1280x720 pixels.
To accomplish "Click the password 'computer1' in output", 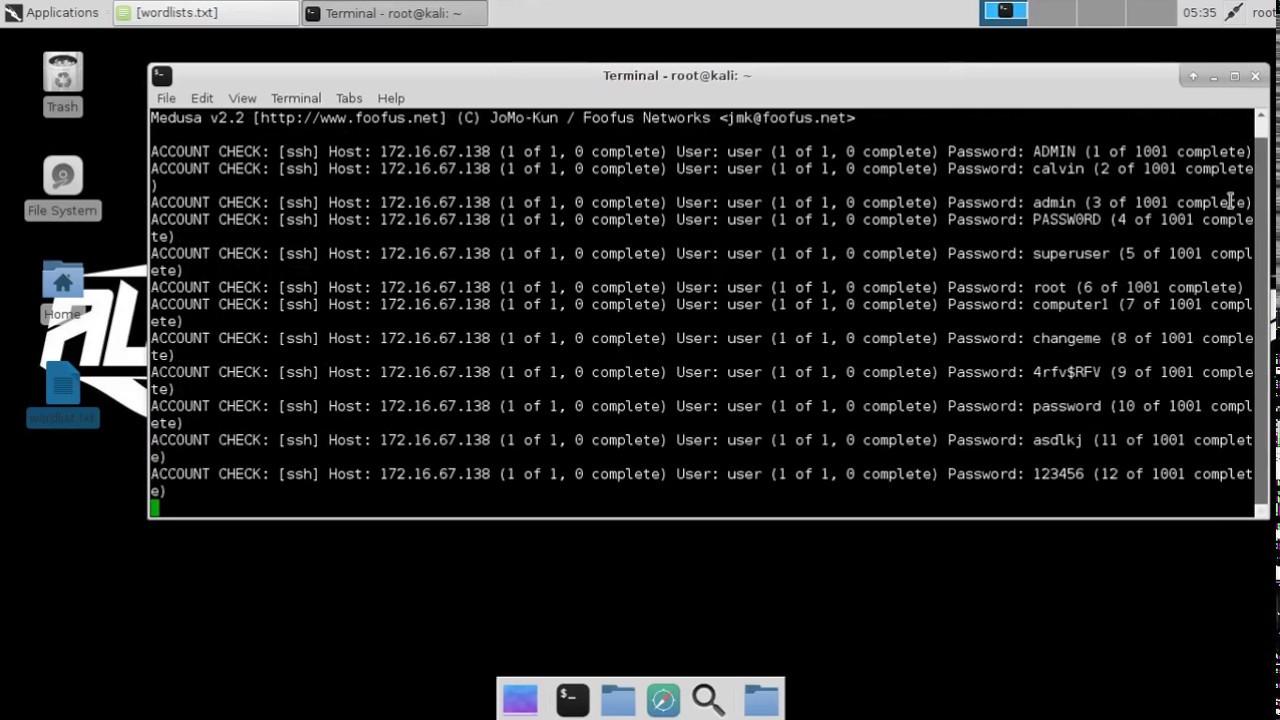I will click(1070, 305).
